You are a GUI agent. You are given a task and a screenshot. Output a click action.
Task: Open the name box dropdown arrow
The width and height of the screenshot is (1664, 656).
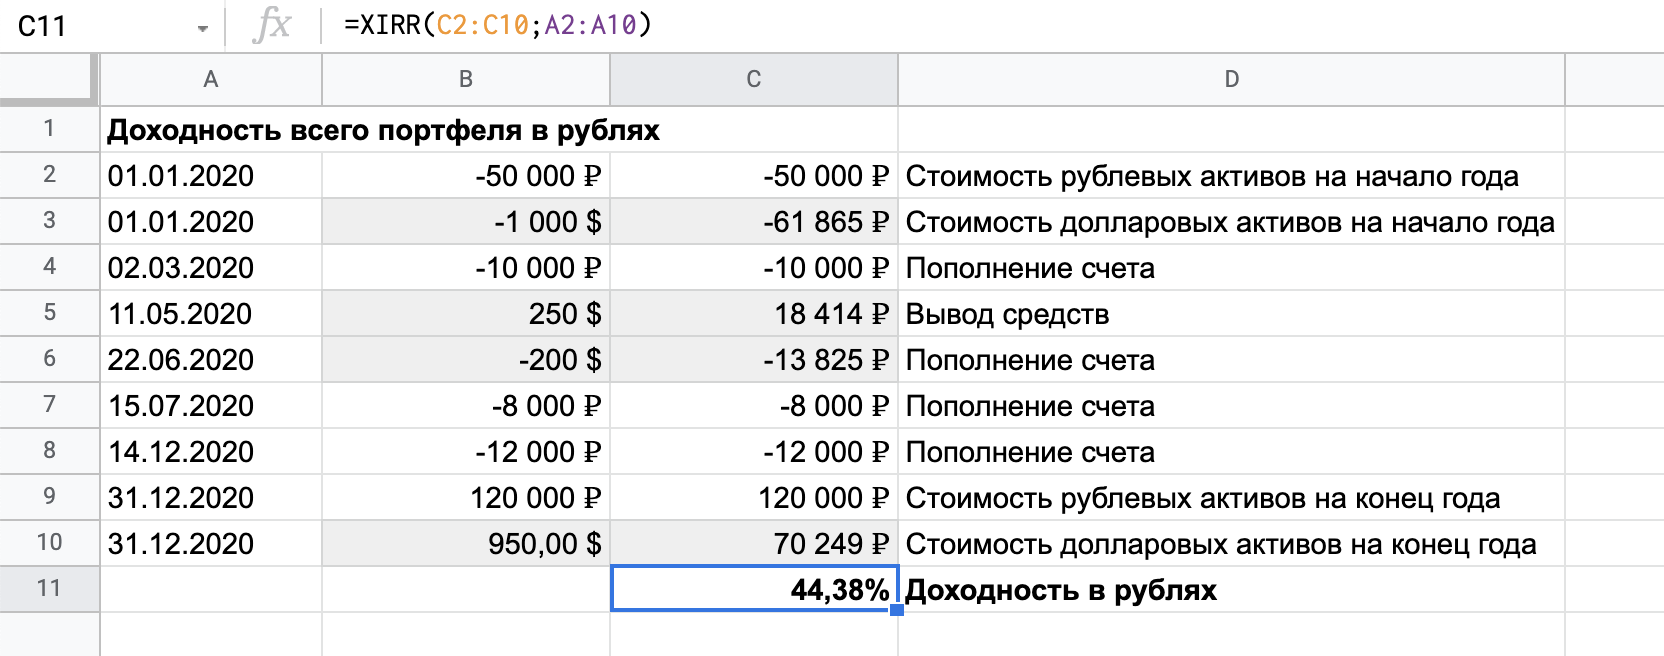coord(203,28)
